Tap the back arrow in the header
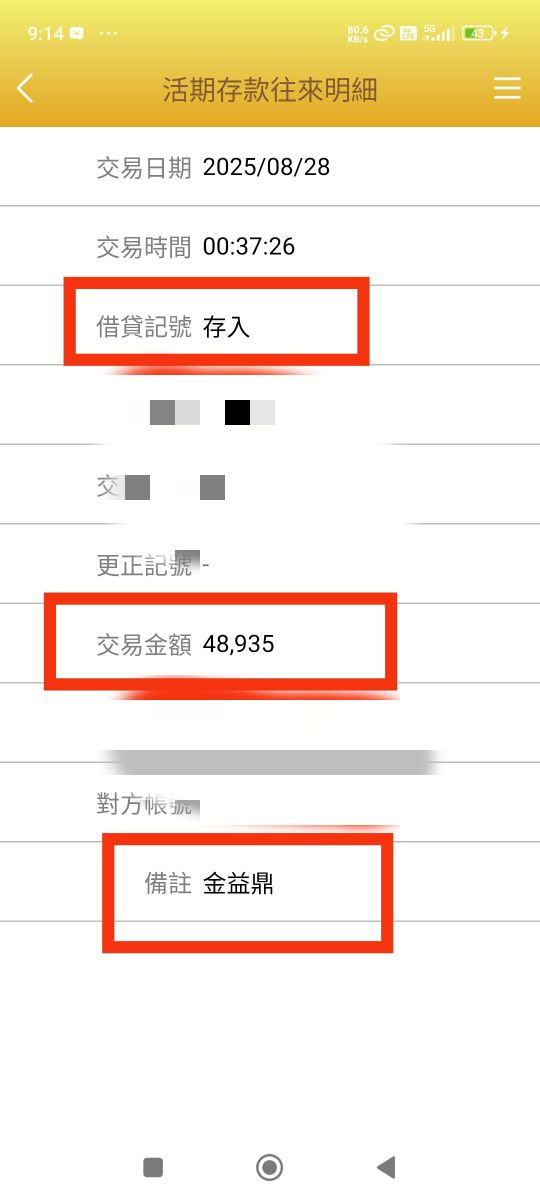The height and width of the screenshot is (1200, 540). (26, 88)
